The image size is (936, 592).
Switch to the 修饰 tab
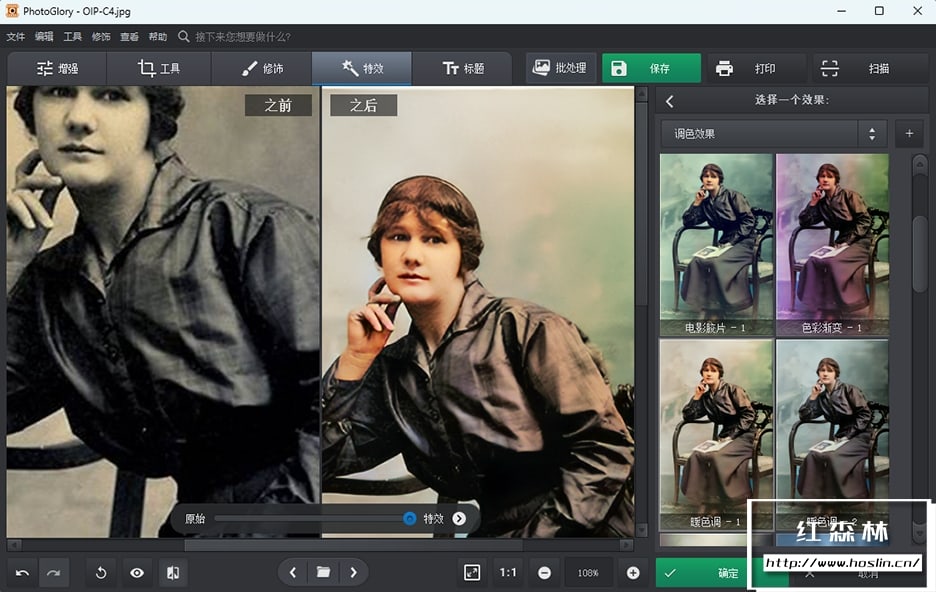pos(262,69)
